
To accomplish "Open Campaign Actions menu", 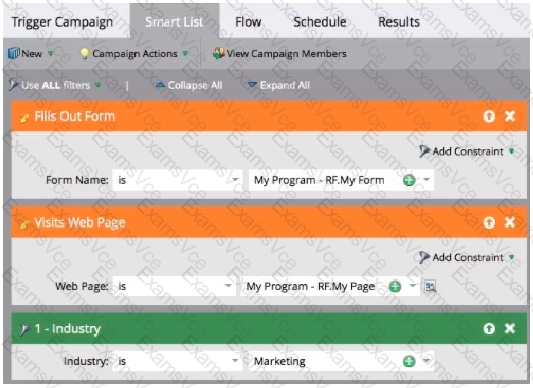I will 134,53.
